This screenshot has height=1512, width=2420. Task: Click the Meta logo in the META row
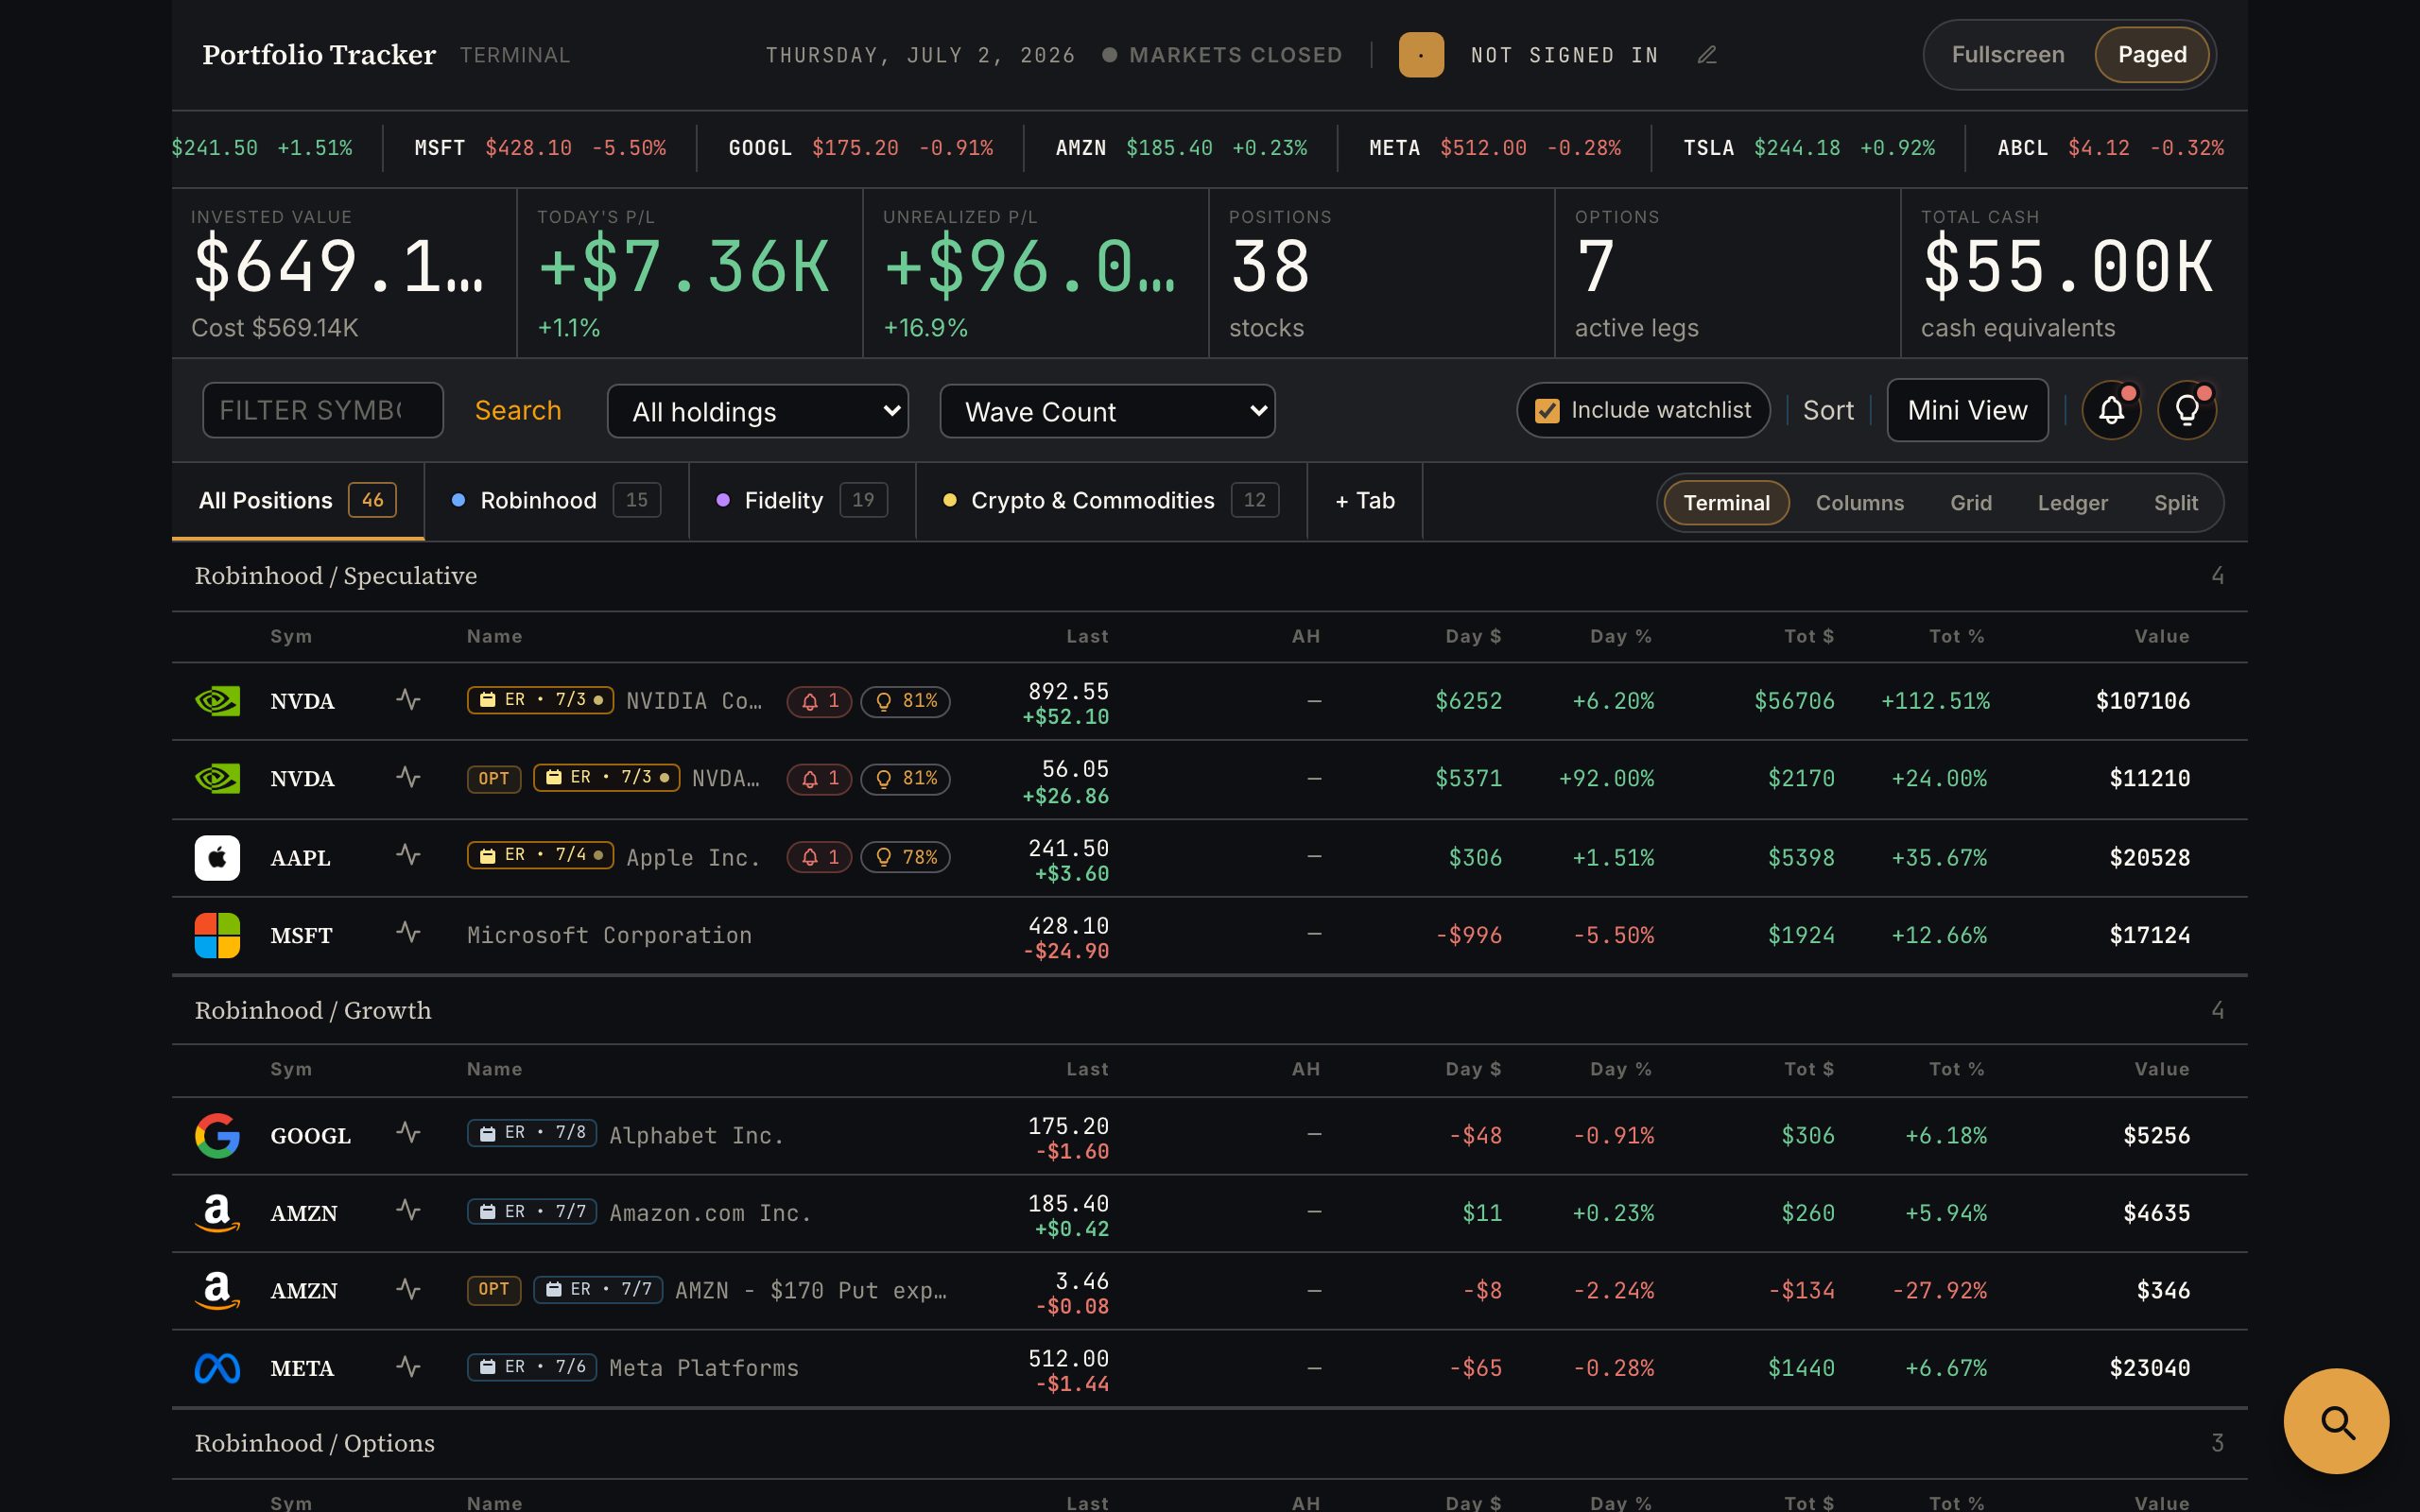(x=217, y=1368)
